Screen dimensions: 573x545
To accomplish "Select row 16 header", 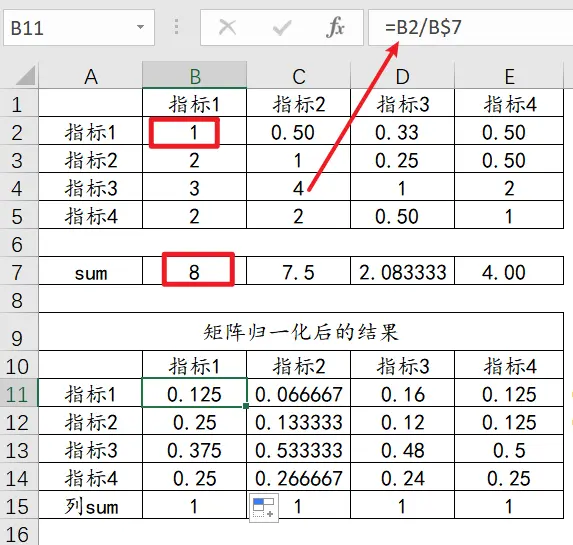I will 19,533.
